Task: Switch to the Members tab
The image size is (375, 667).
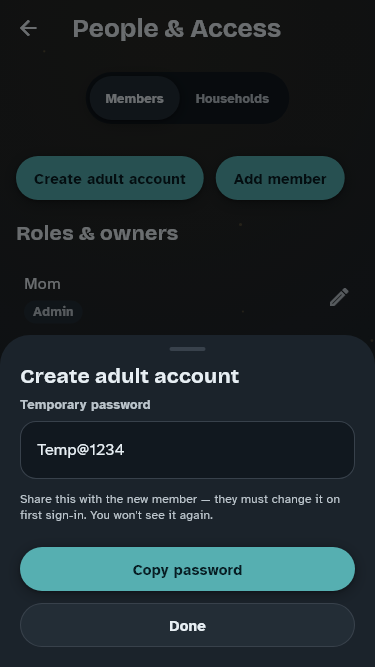Action: pyautogui.click(x=134, y=98)
